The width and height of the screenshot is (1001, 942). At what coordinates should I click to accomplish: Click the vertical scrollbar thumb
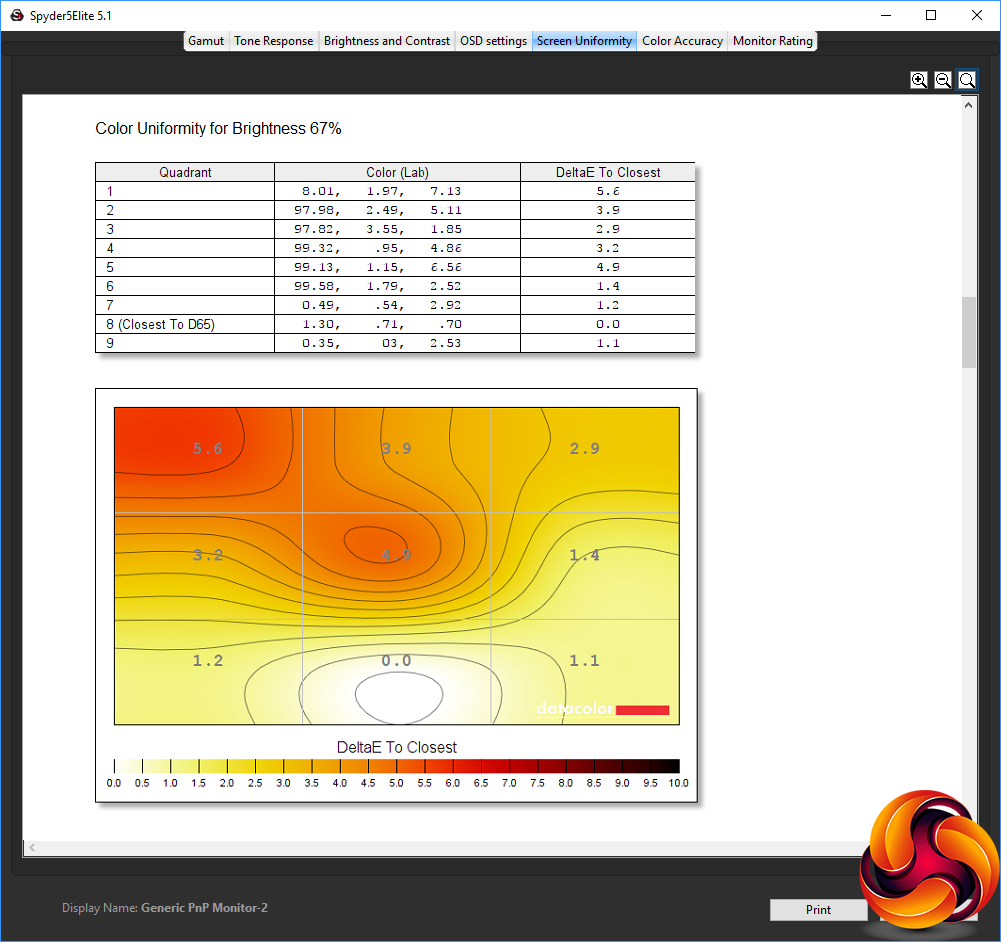[968, 332]
